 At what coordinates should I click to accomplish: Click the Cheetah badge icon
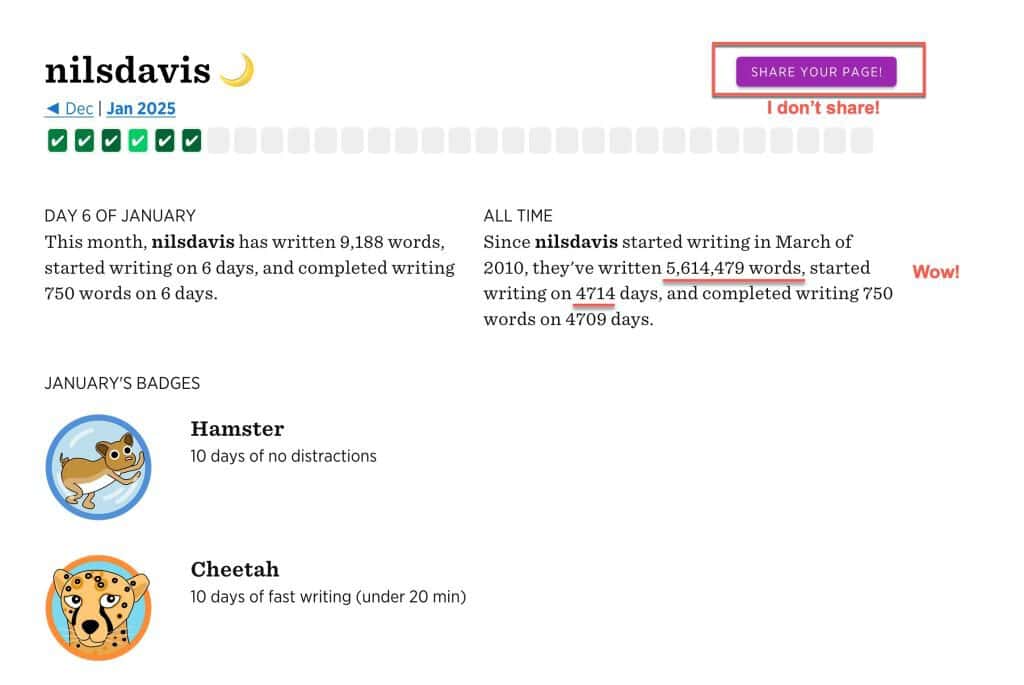98,601
